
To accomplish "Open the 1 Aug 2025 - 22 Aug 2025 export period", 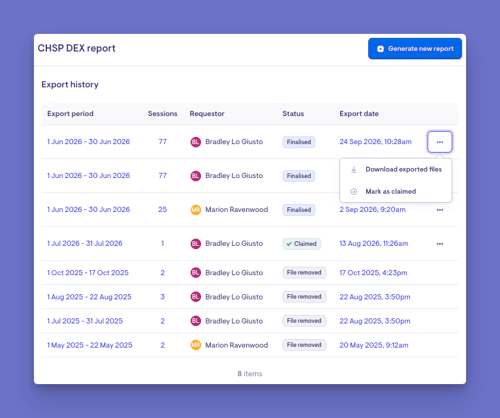I will pos(89,297).
